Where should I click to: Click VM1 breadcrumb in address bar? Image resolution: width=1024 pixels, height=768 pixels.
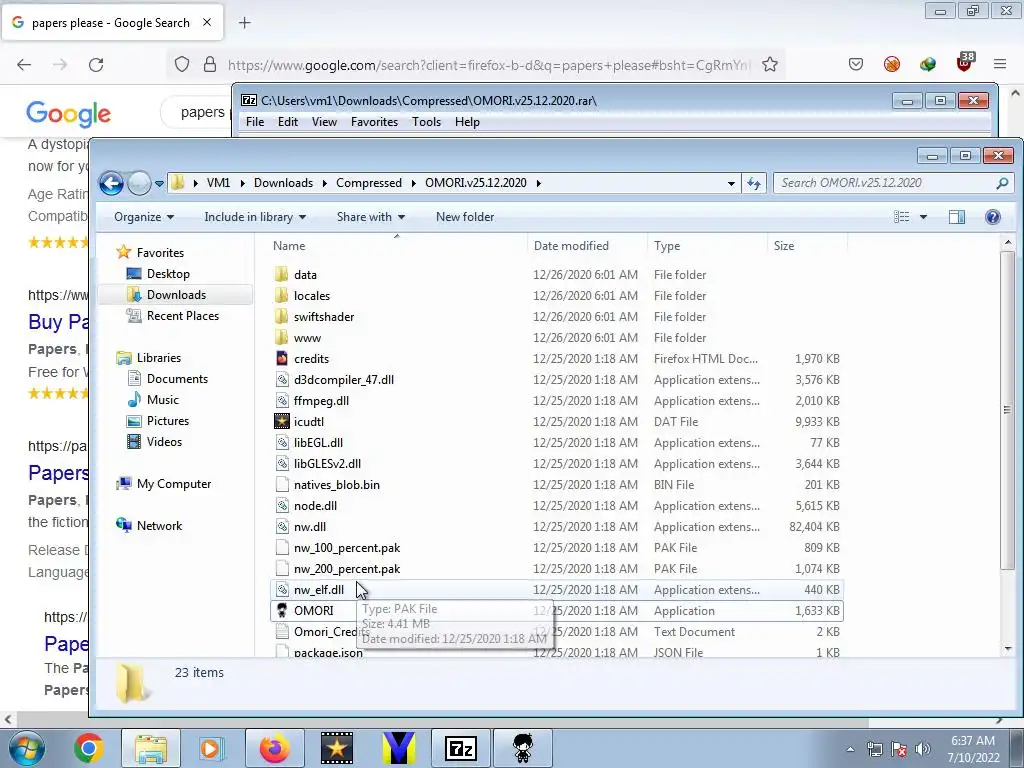click(x=218, y=183)
